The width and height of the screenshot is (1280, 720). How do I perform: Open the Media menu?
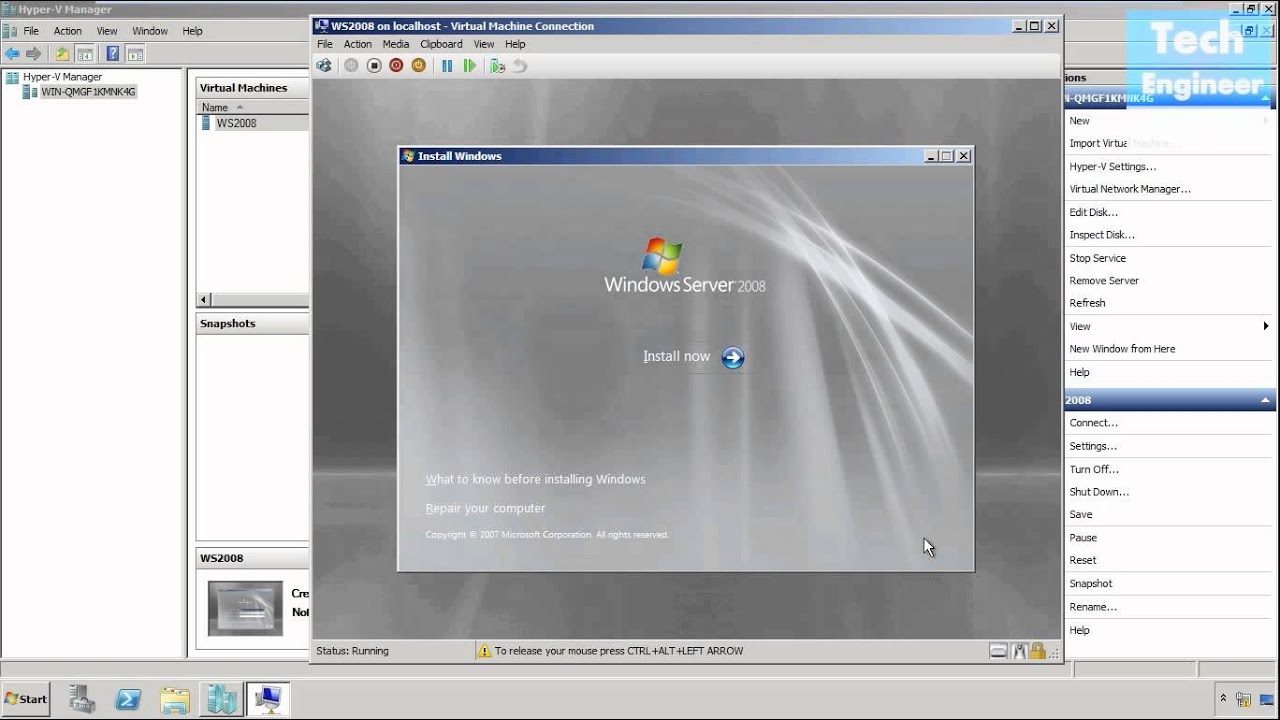(x=396, y=44)
